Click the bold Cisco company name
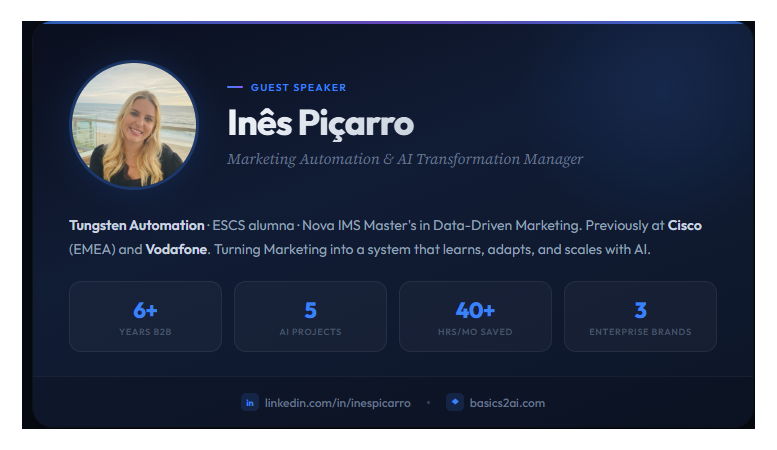777x450 pixels. click(x=685, y=225)
